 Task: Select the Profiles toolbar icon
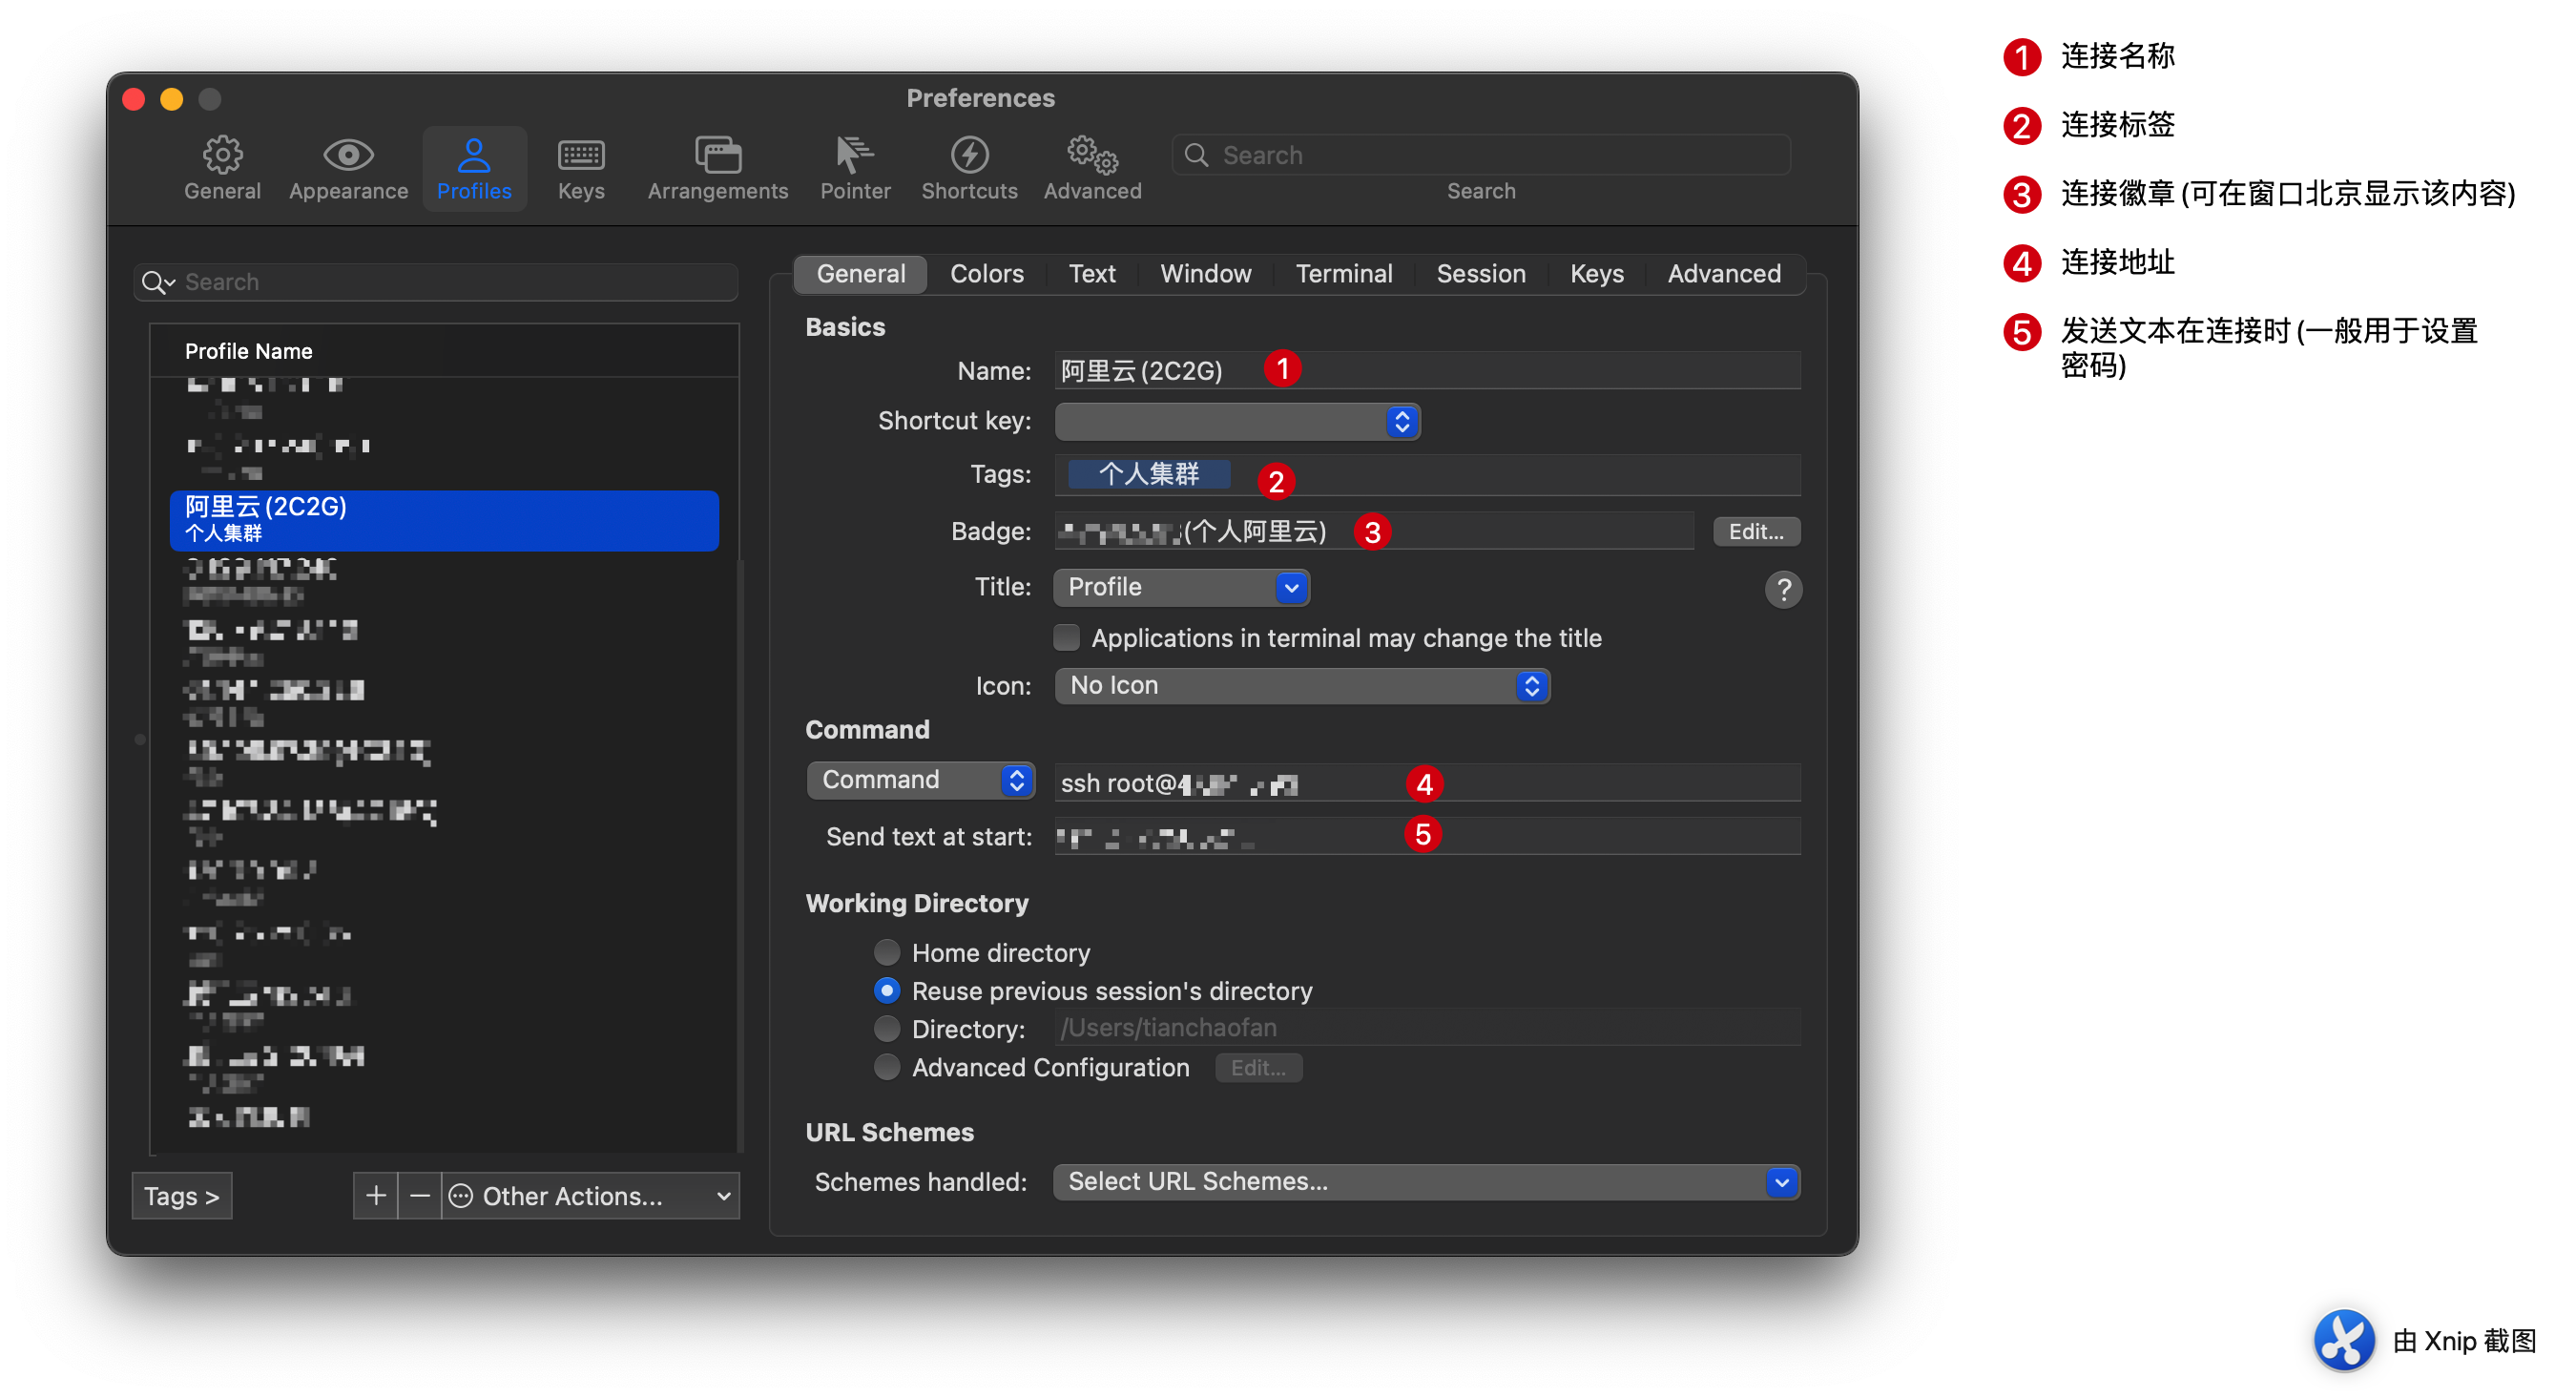(474, 168)
